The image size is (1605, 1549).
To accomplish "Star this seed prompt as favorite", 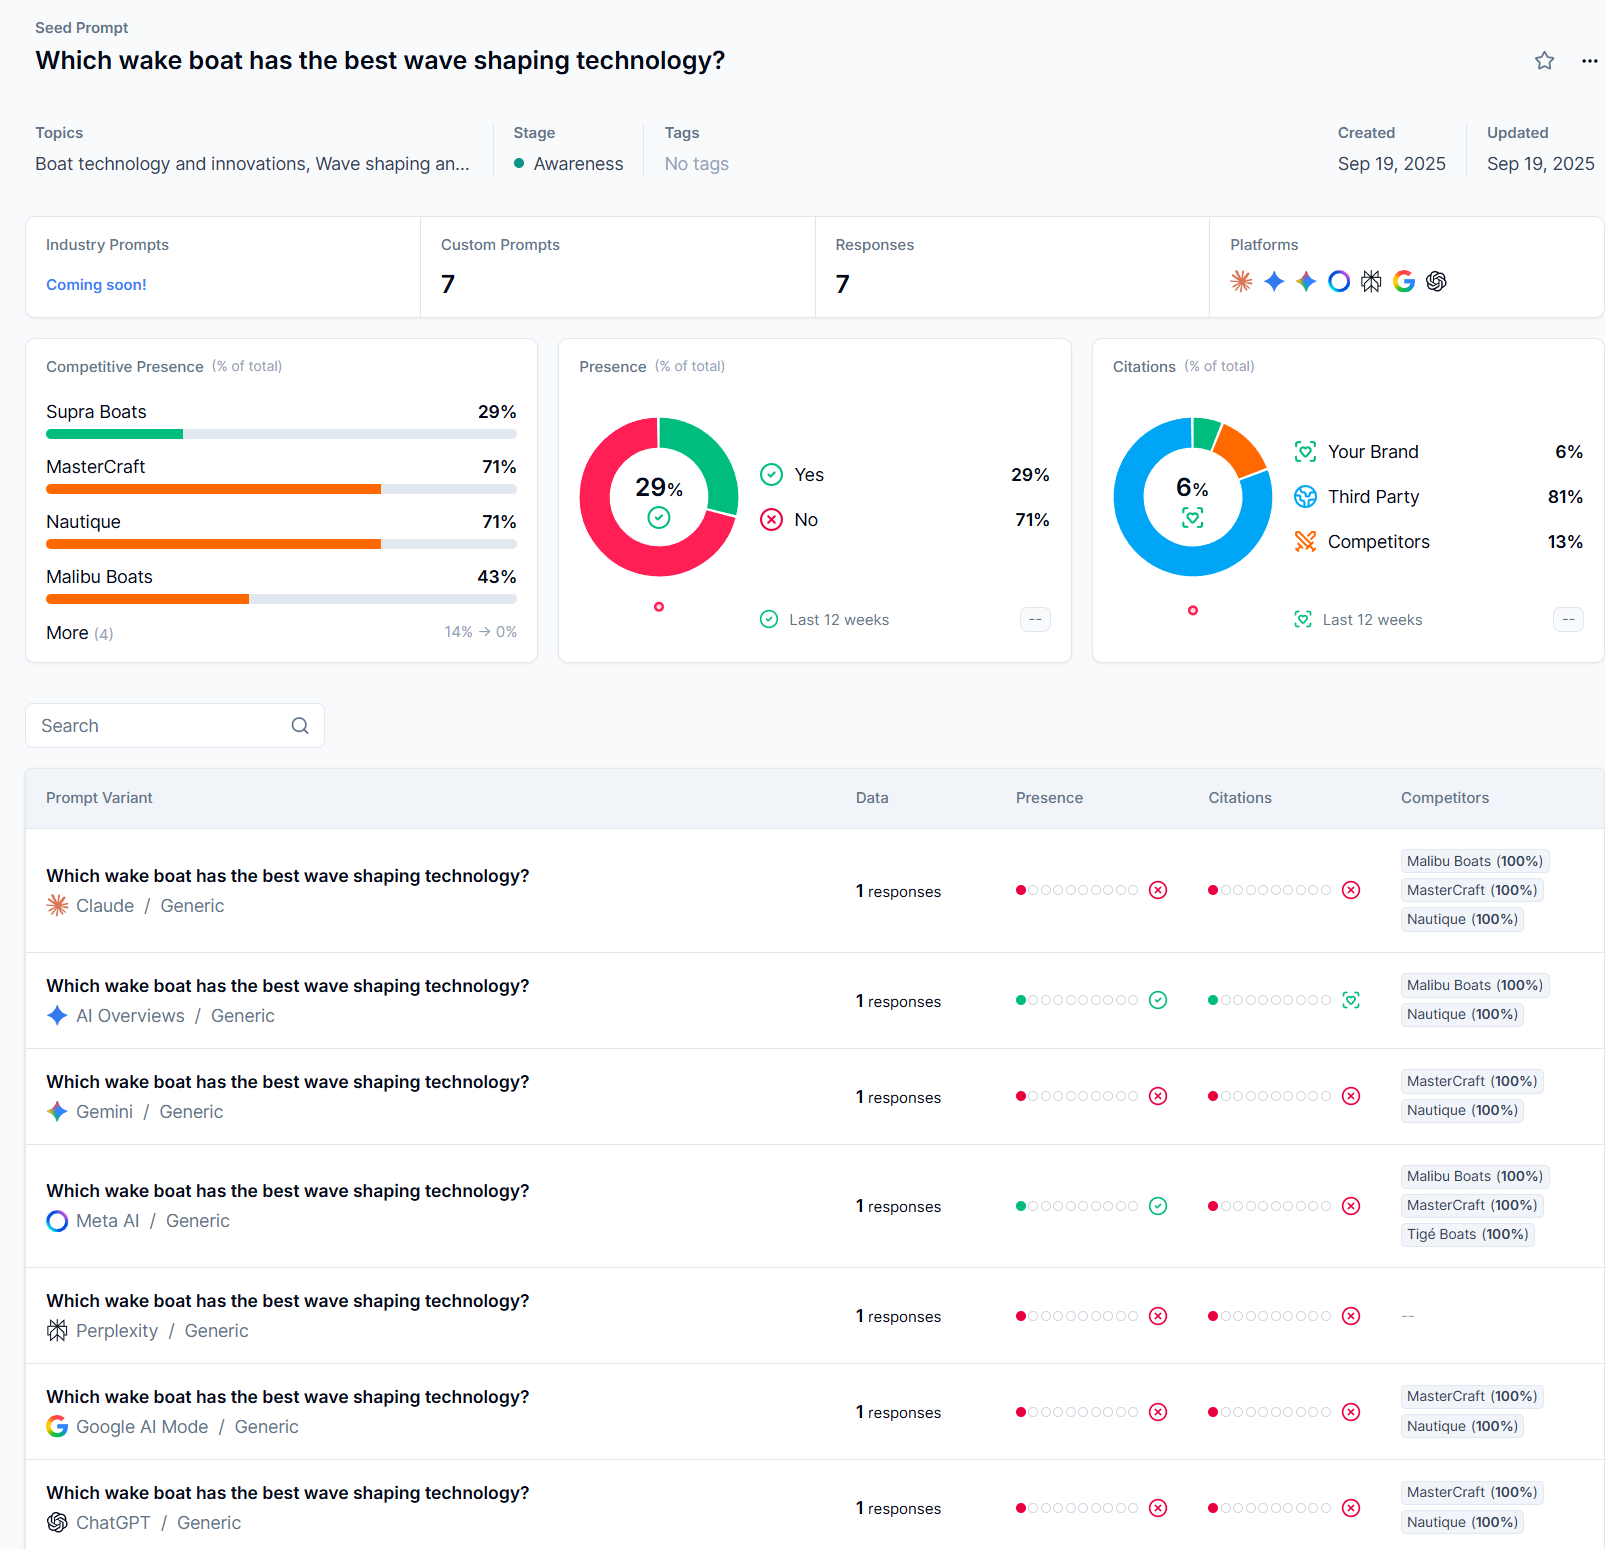I will [1544, 61].
